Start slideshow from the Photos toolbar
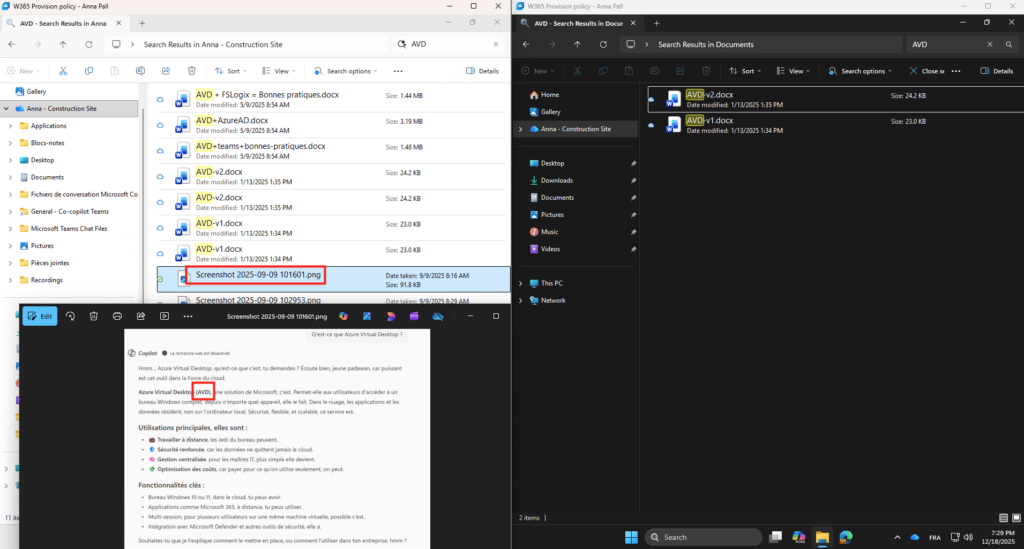Screen dimensions: 1024x549 (x=163, y=315)
